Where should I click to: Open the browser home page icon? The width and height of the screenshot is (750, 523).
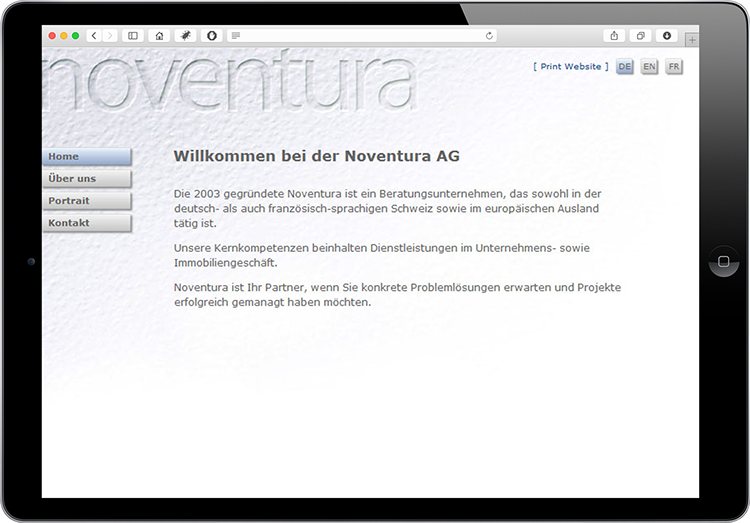[x=159, y=35]
